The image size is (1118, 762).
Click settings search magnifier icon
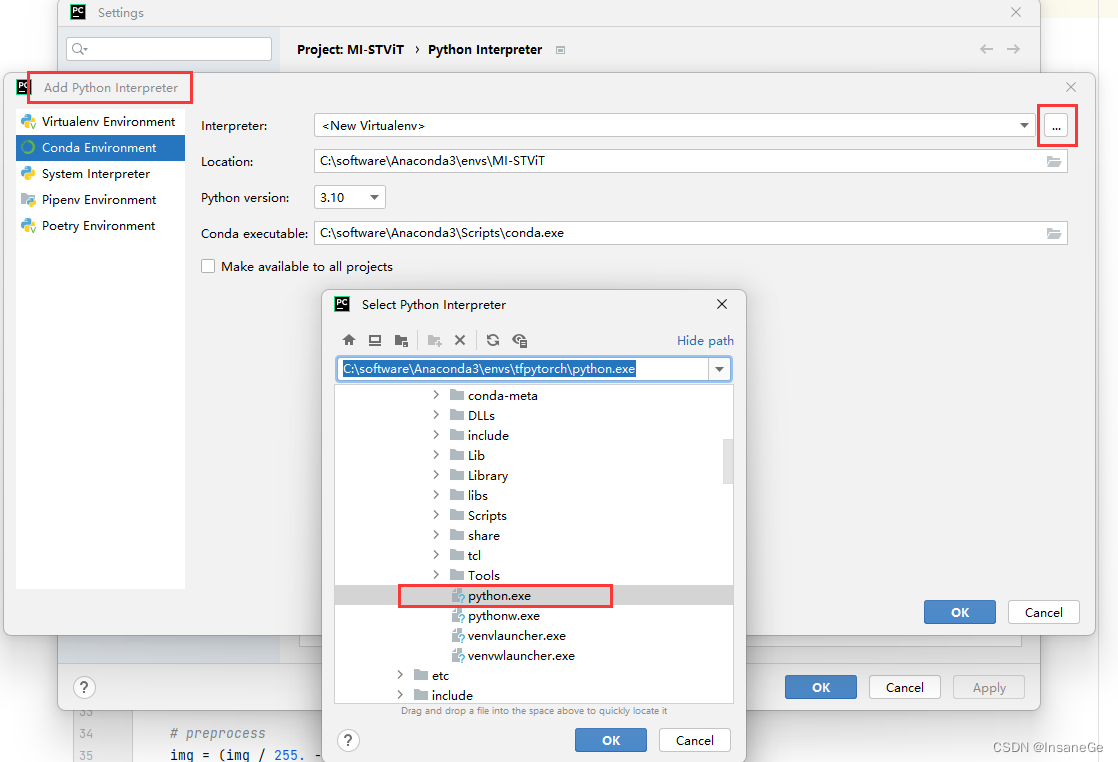click(79, 49)
